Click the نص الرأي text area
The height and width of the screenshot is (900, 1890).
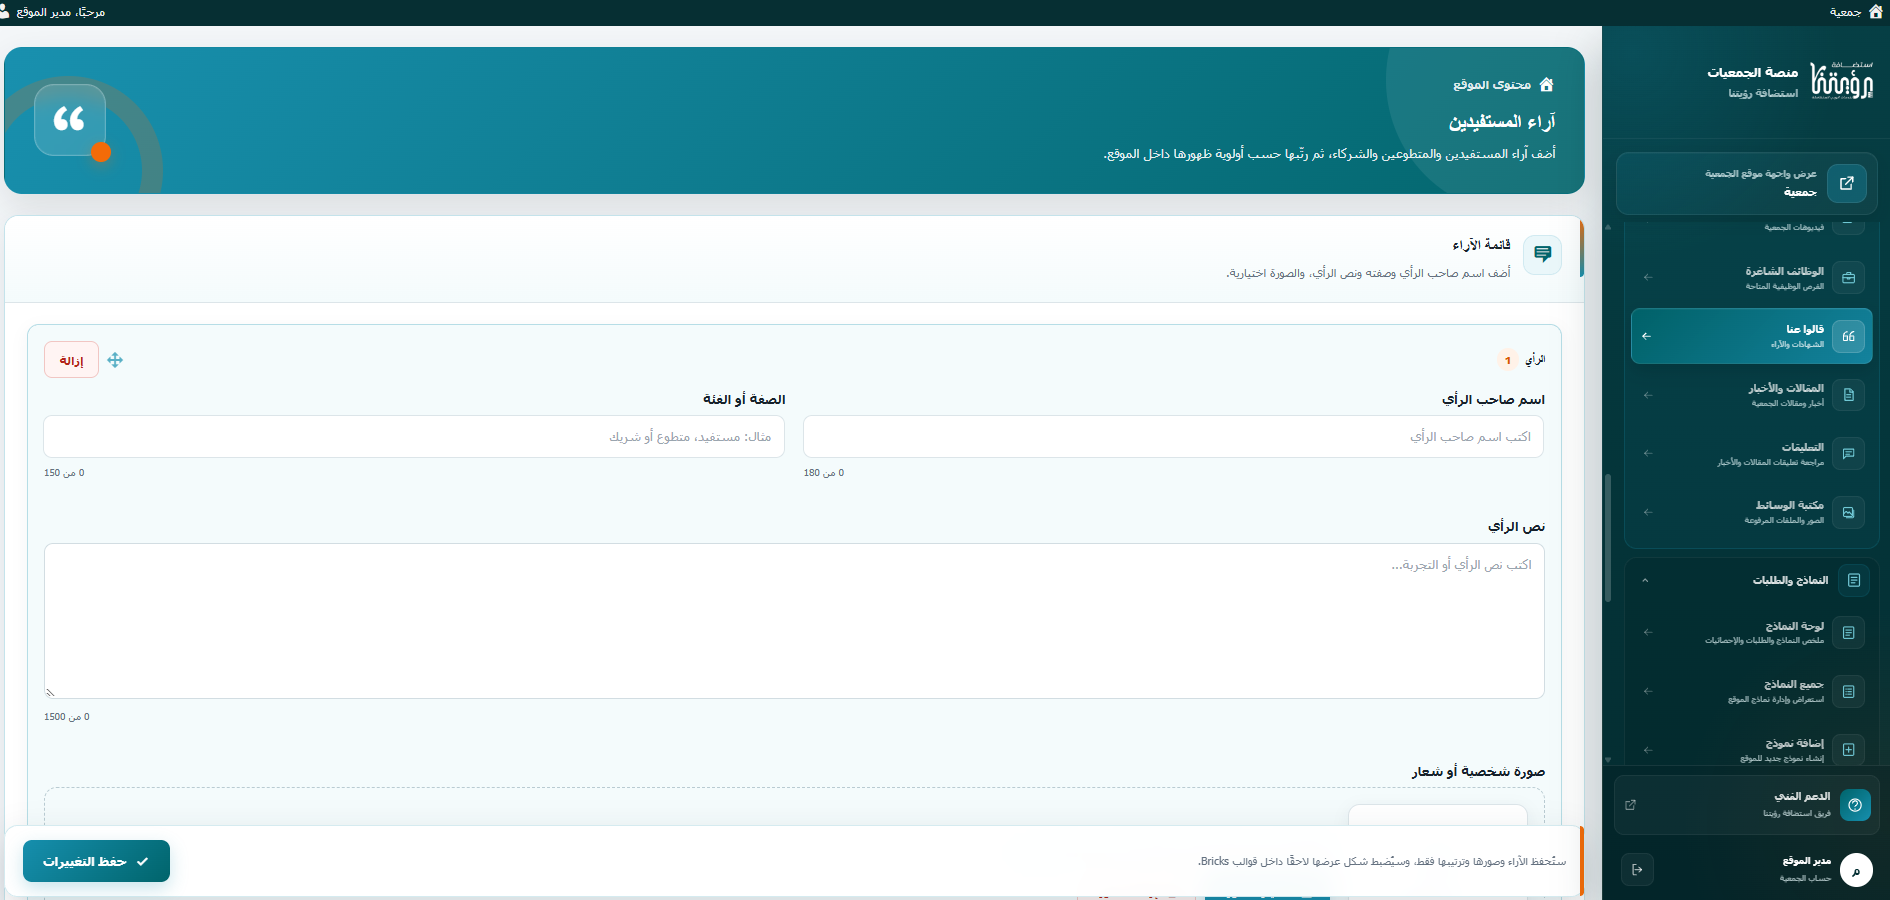coord(794,621)
